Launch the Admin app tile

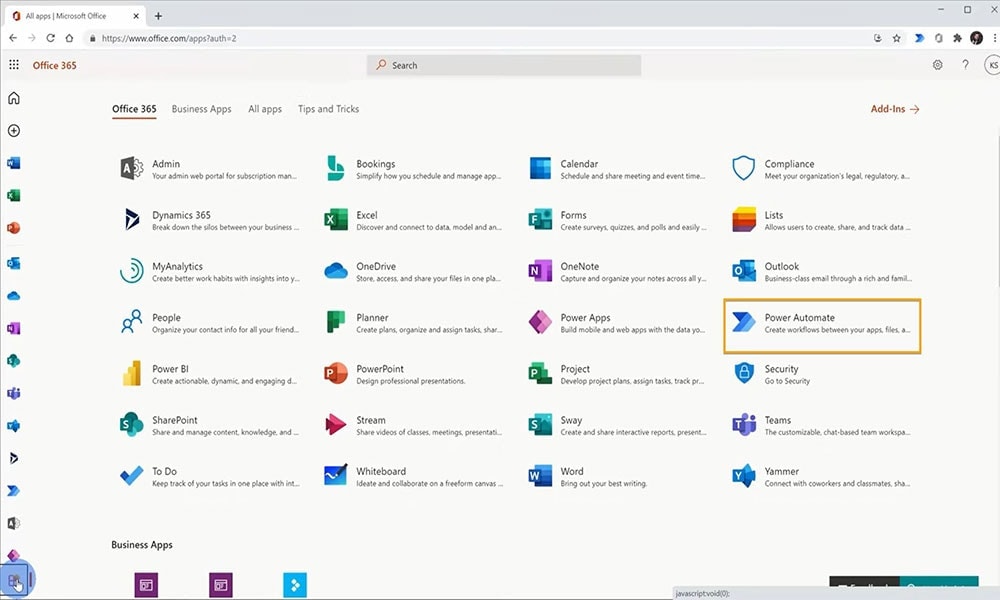coord(209,169)
